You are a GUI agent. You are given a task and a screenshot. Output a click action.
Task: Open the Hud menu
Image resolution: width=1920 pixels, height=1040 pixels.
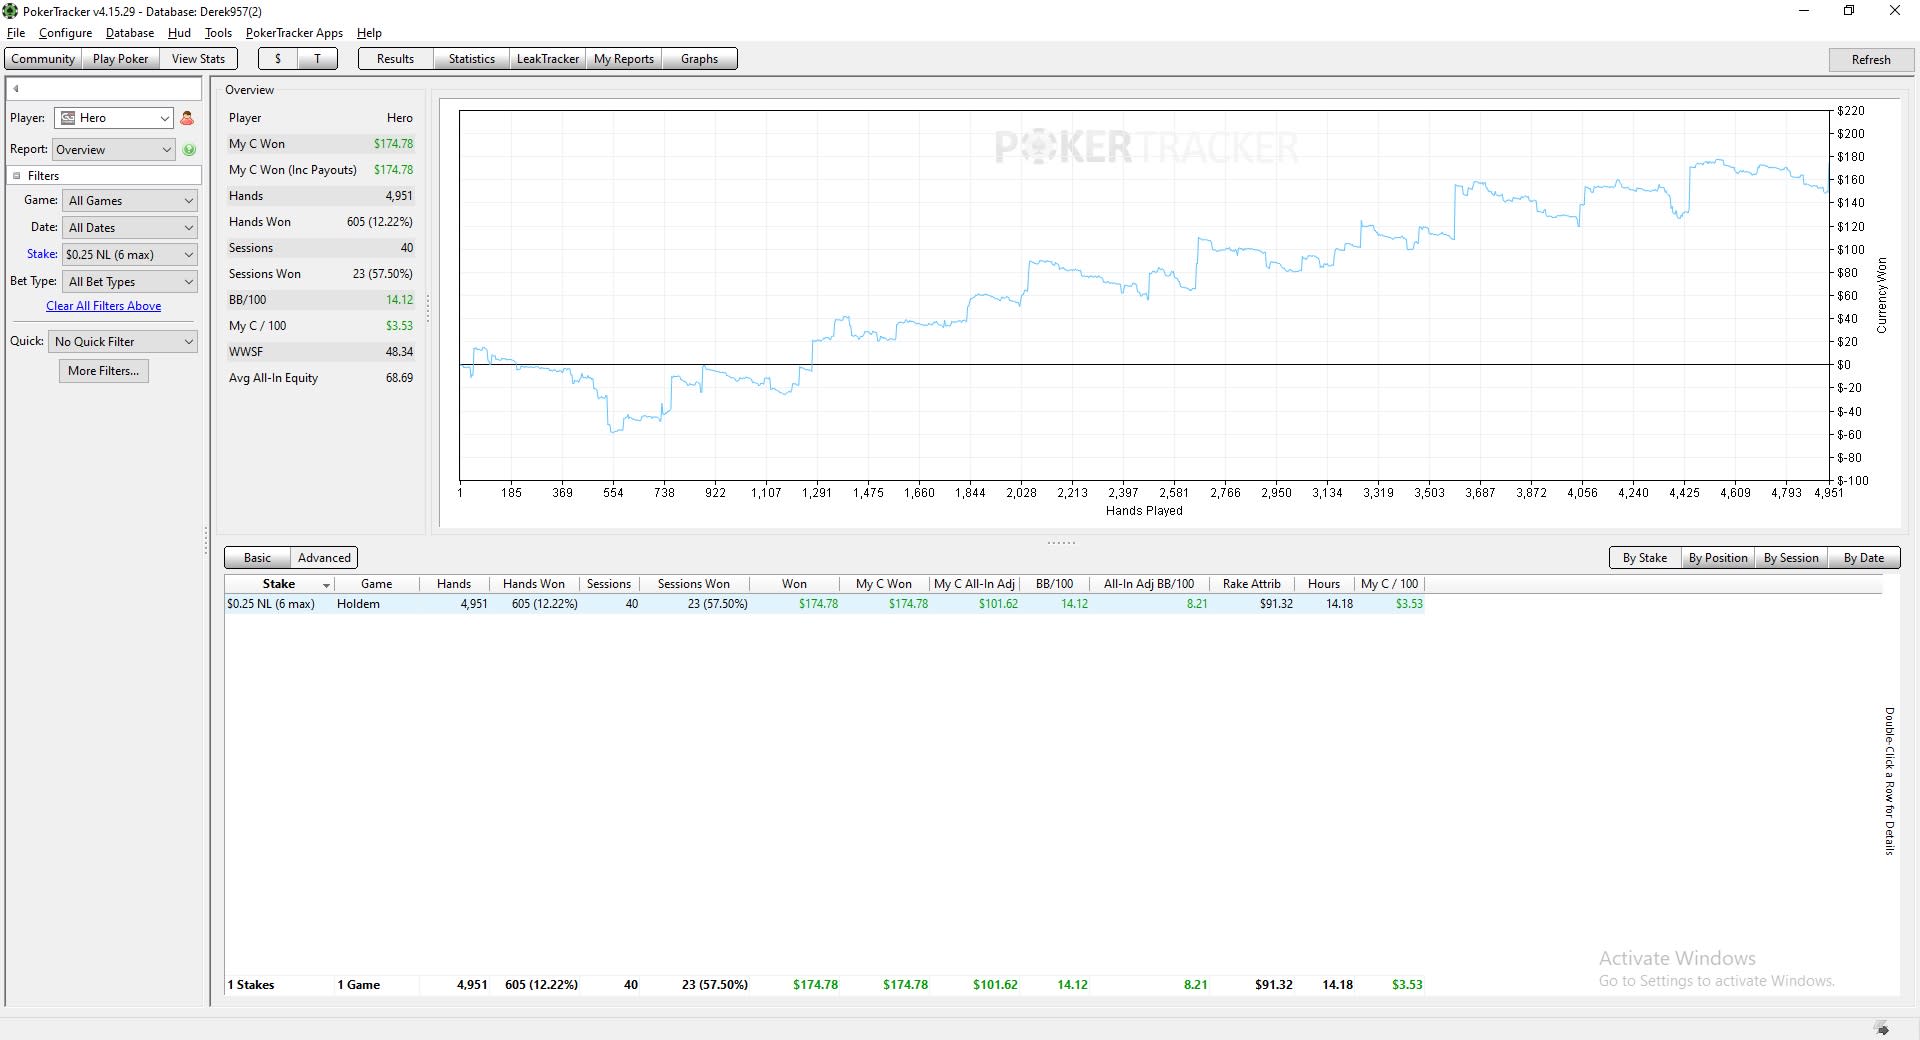click(x=179, y=33)
